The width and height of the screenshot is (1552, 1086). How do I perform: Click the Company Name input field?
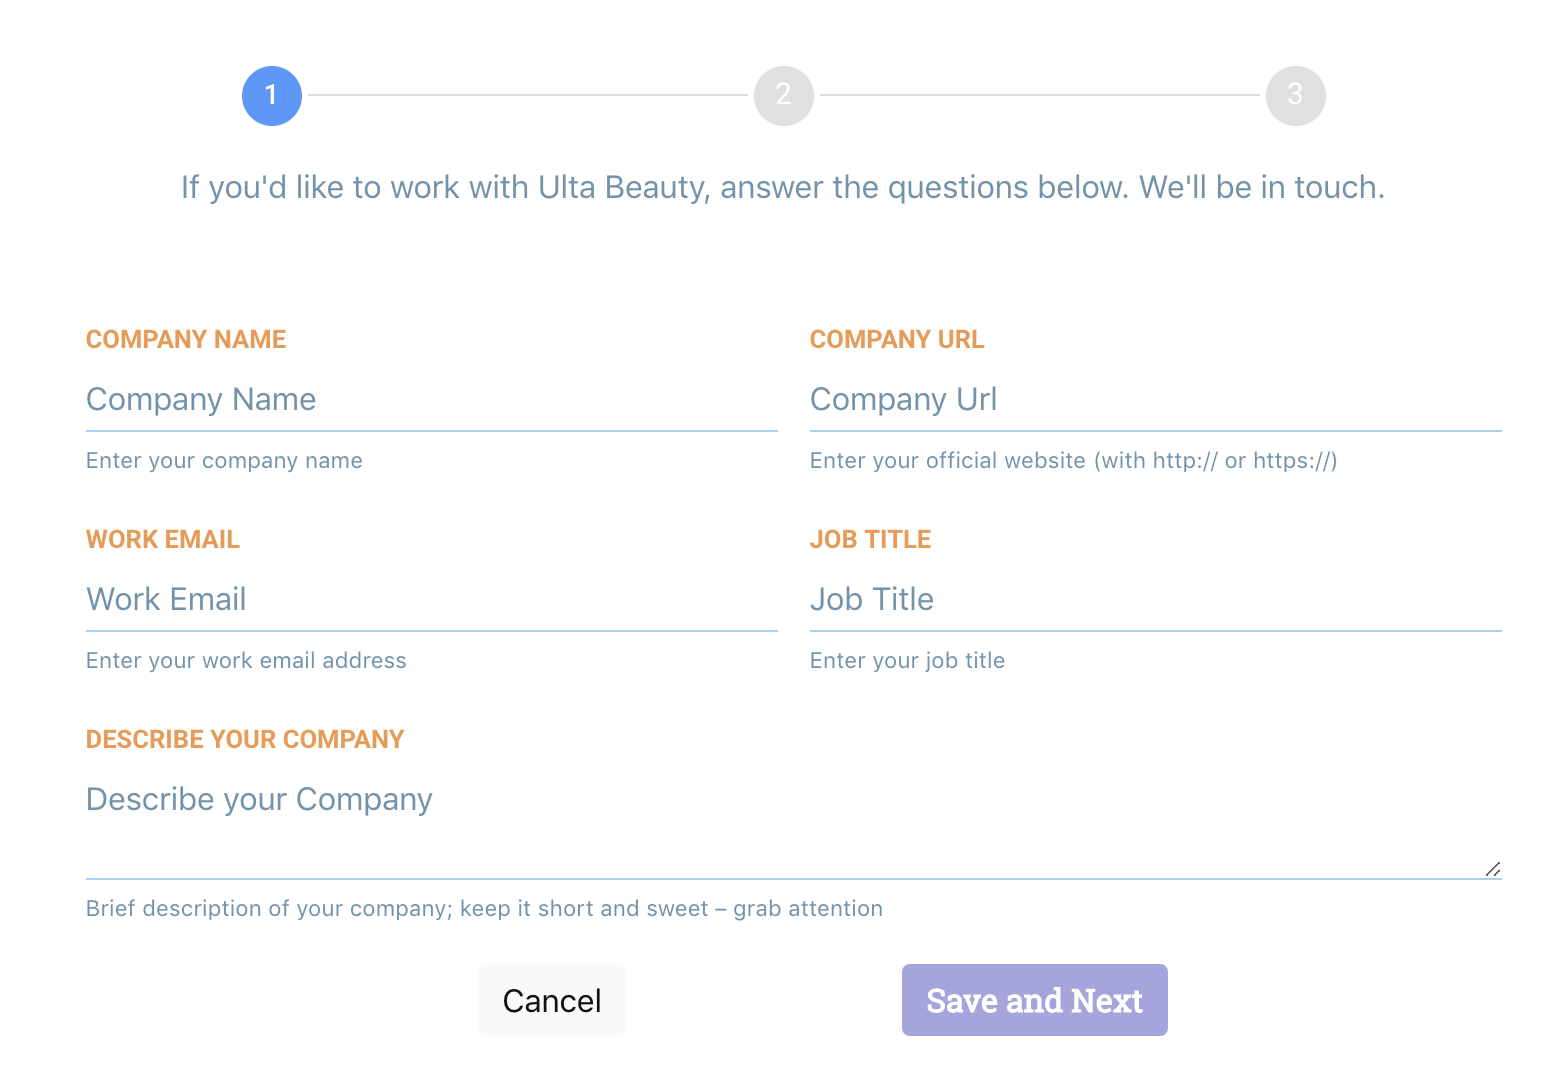(x=431, y=400)
